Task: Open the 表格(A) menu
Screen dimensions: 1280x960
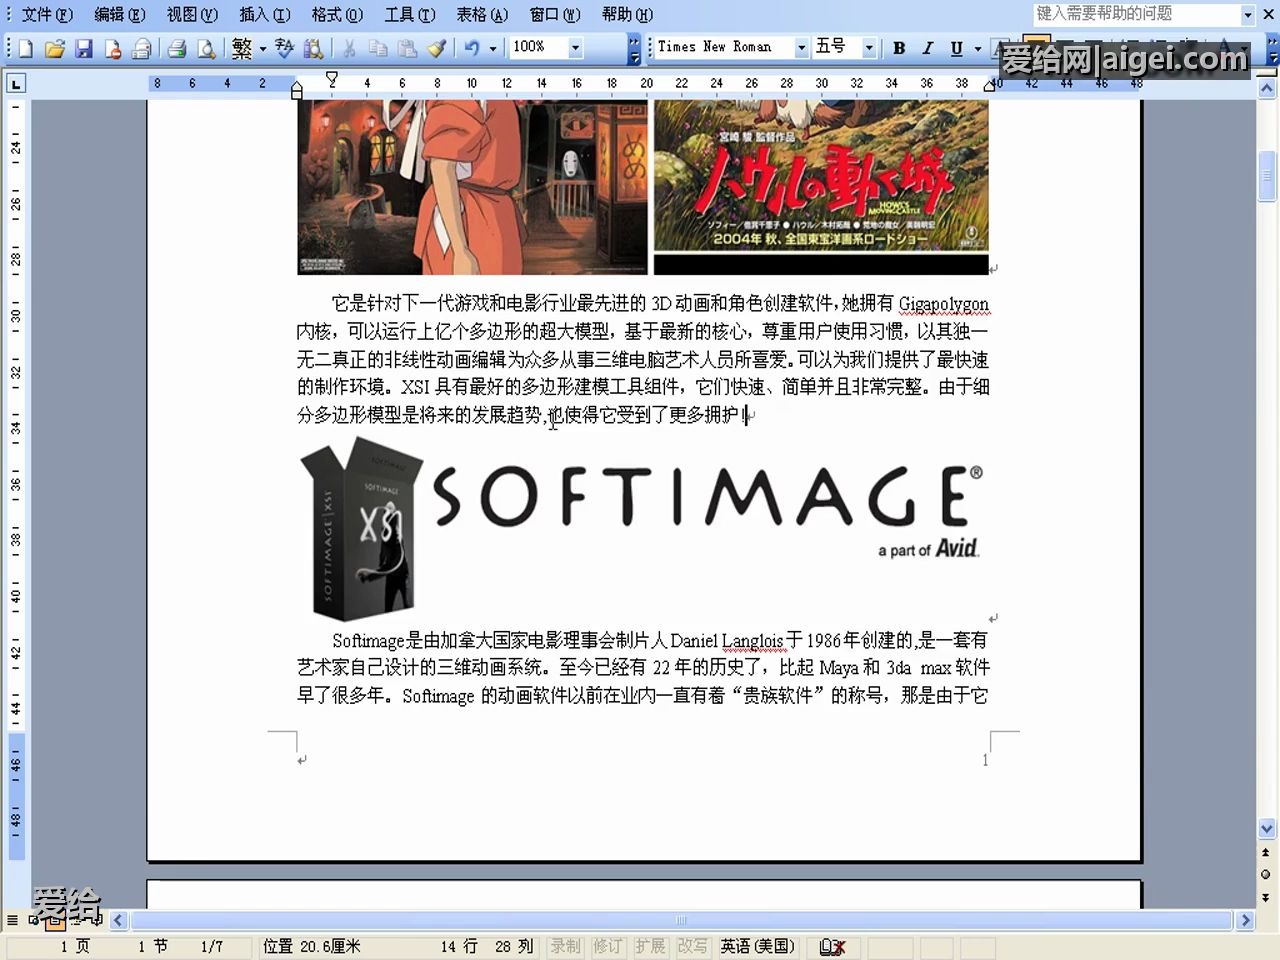Action: click(x=482, y=15)
